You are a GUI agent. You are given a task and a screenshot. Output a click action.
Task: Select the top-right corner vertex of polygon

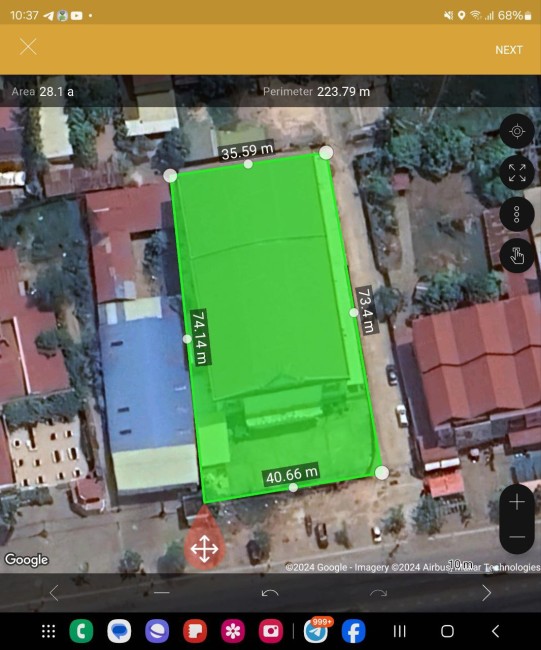[326, 153]
